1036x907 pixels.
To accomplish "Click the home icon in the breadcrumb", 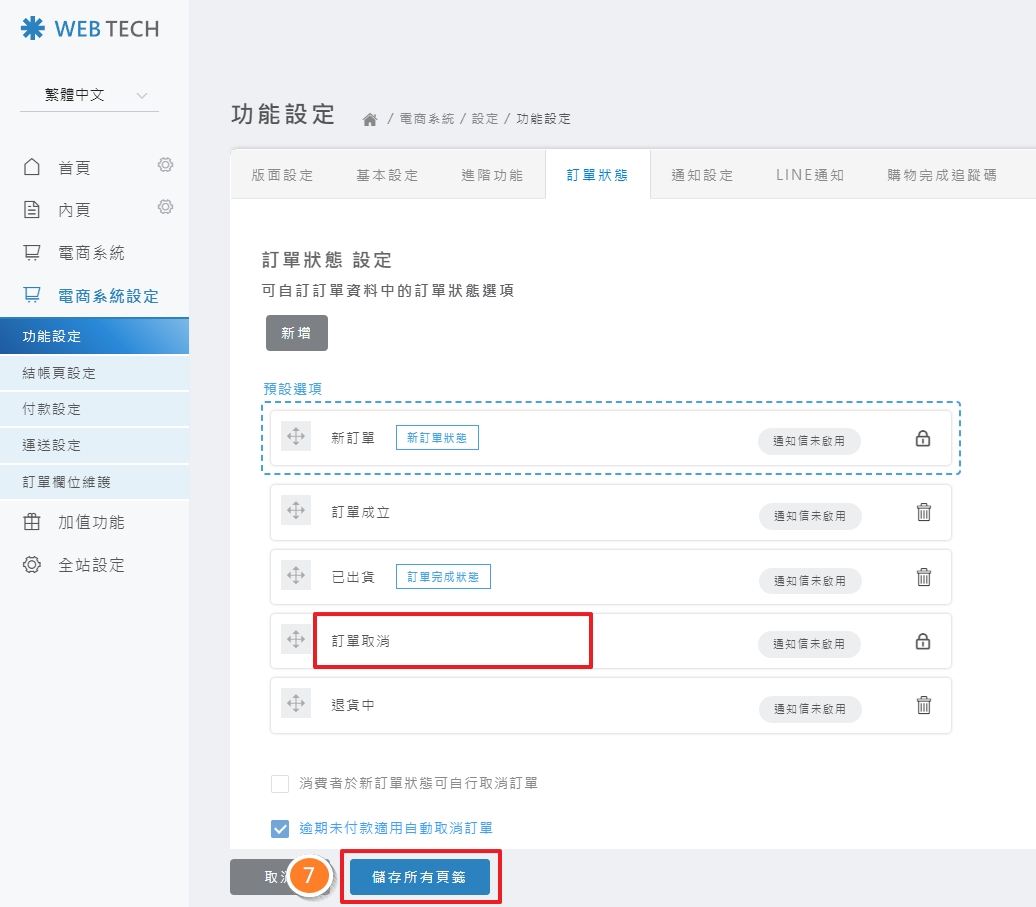I will click(x=370, y=119).
